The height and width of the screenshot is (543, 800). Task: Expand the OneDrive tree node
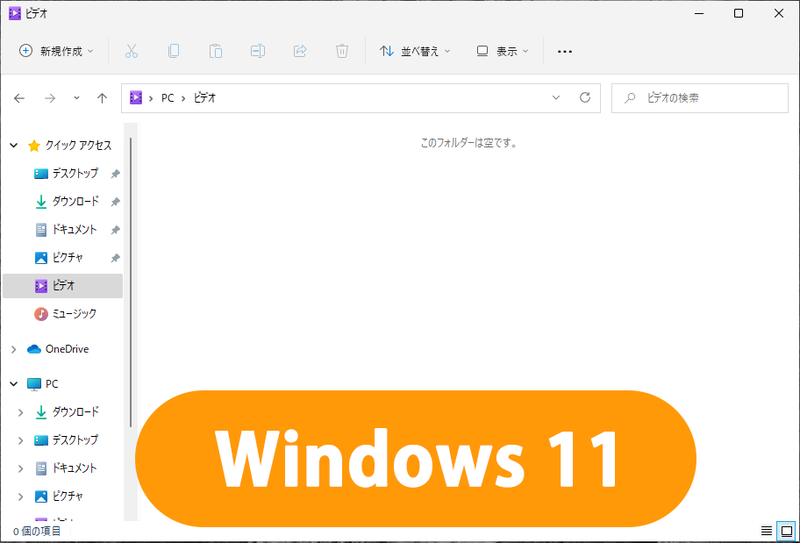point(14,350)
